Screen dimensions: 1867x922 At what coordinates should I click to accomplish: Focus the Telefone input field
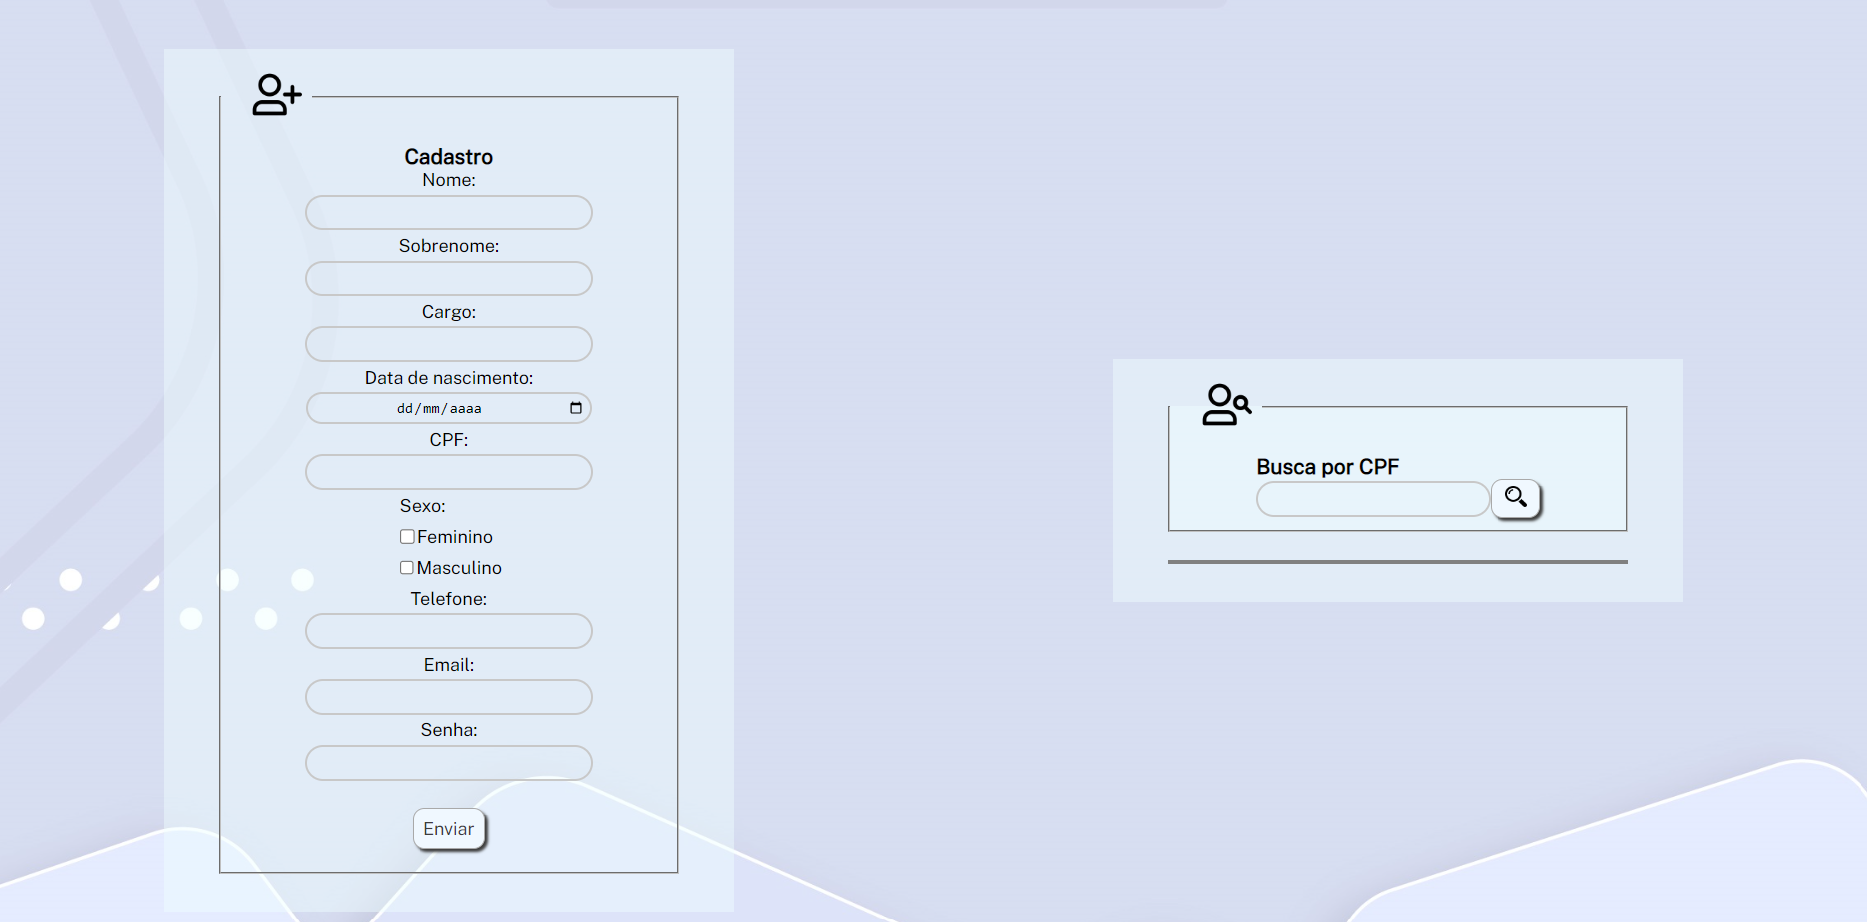448,631
